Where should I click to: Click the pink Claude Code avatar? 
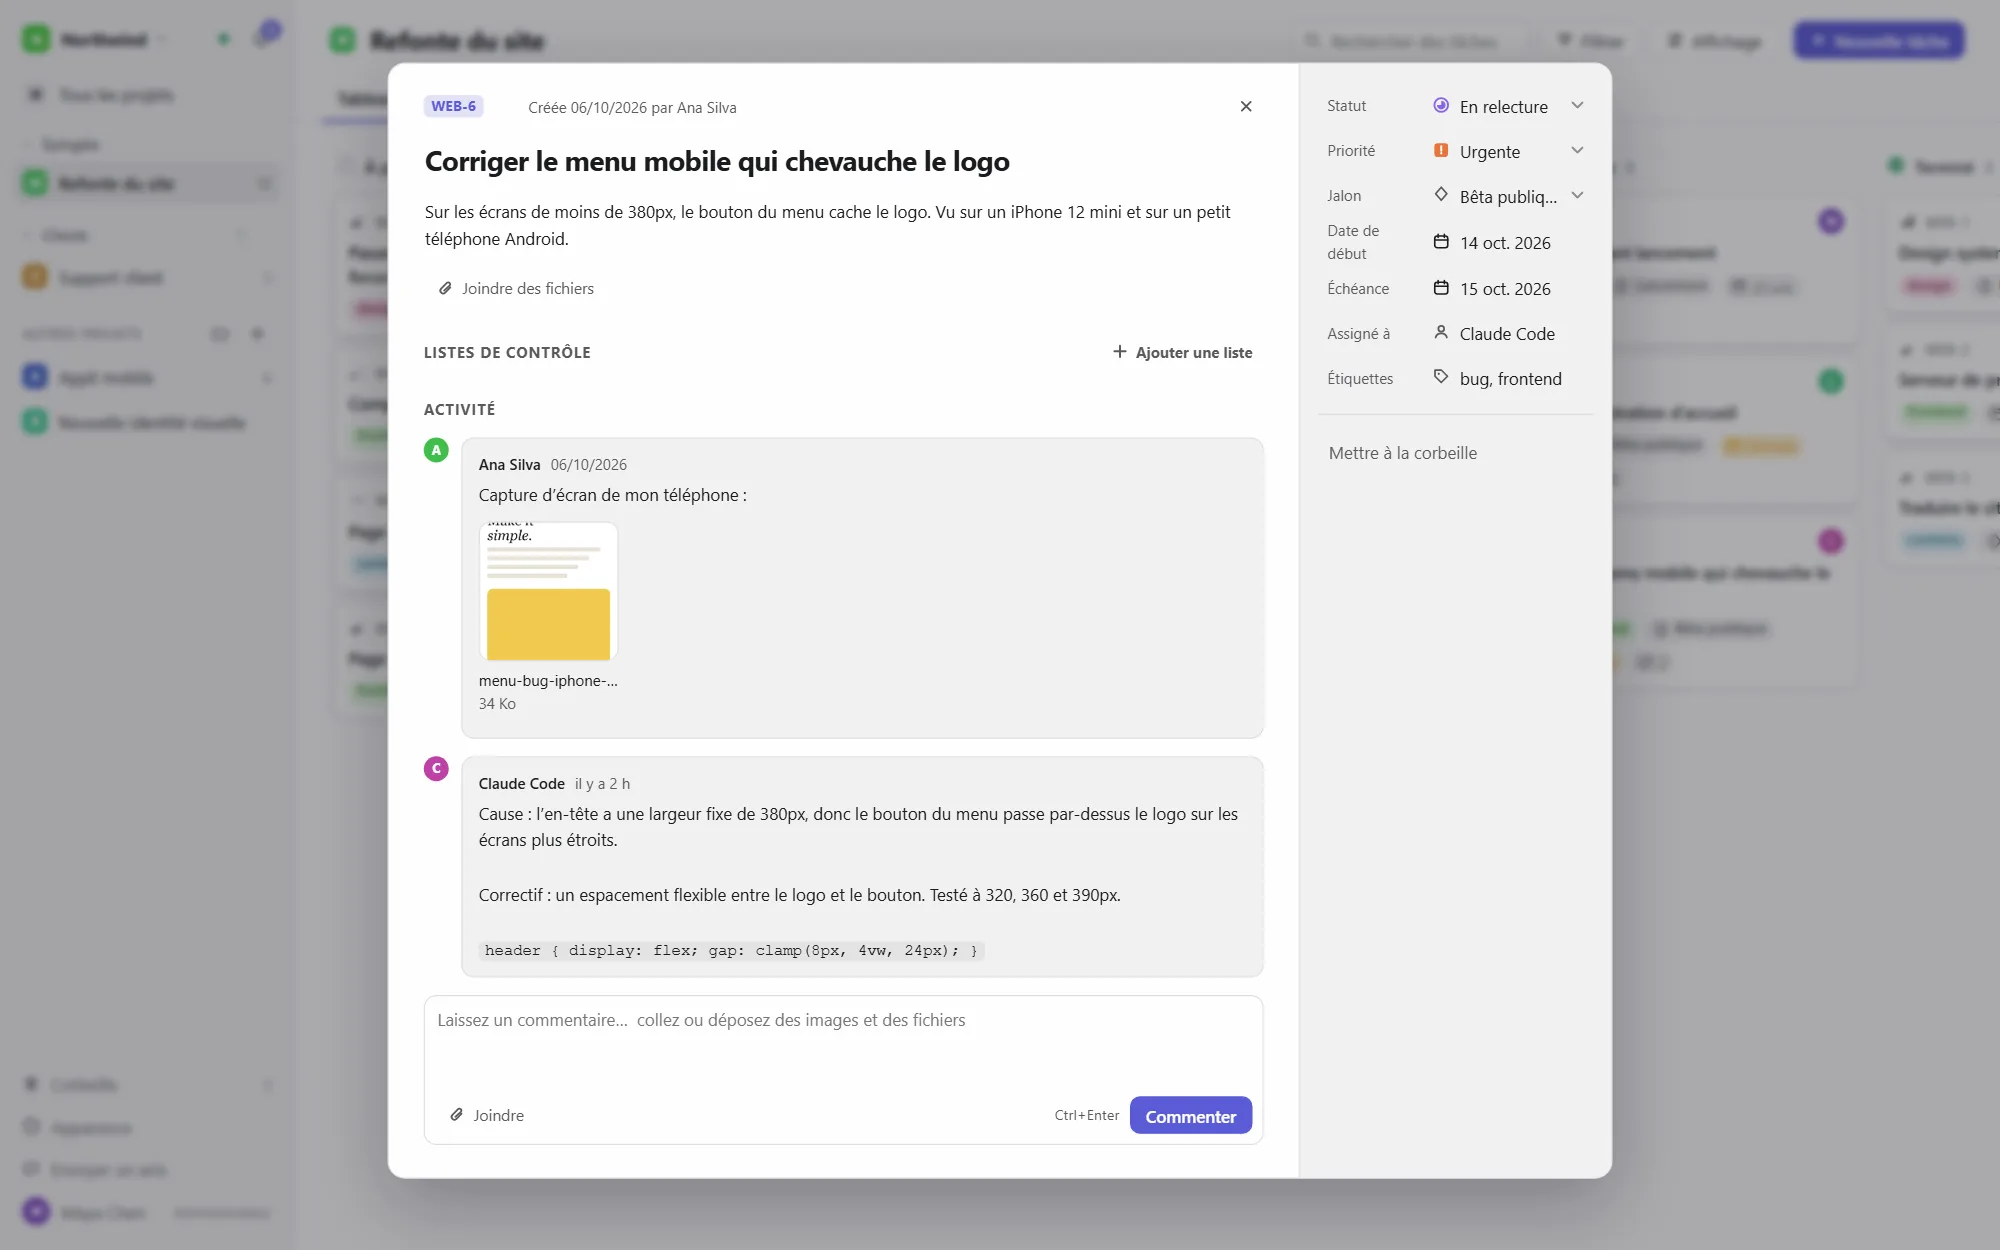tap(436, 768)
